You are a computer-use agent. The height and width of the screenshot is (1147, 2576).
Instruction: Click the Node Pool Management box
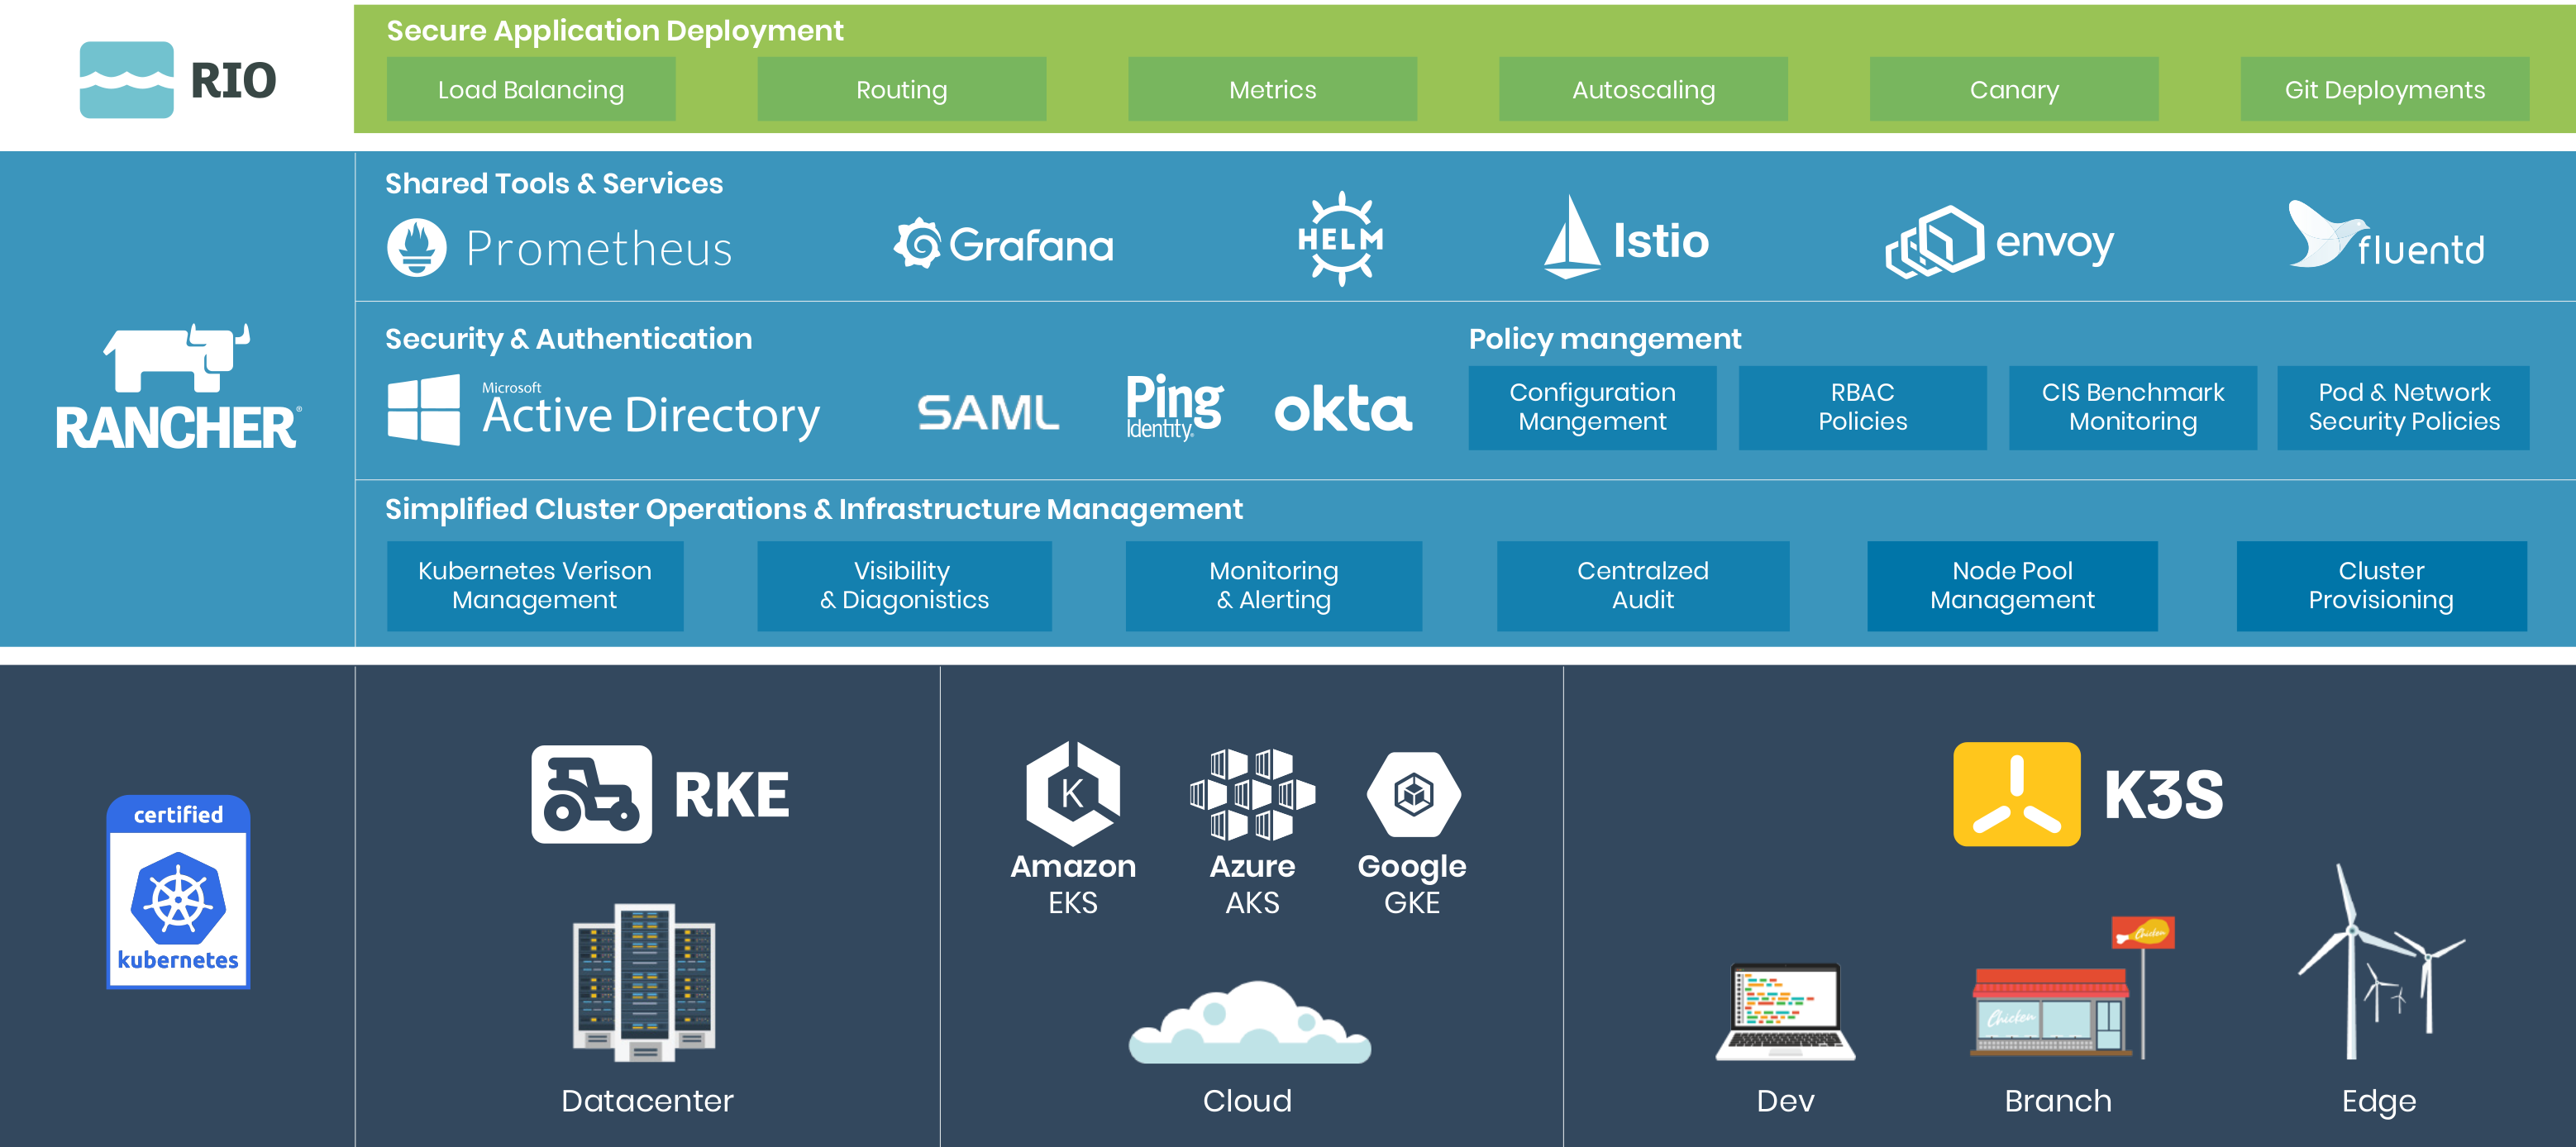click(2012, 585)
